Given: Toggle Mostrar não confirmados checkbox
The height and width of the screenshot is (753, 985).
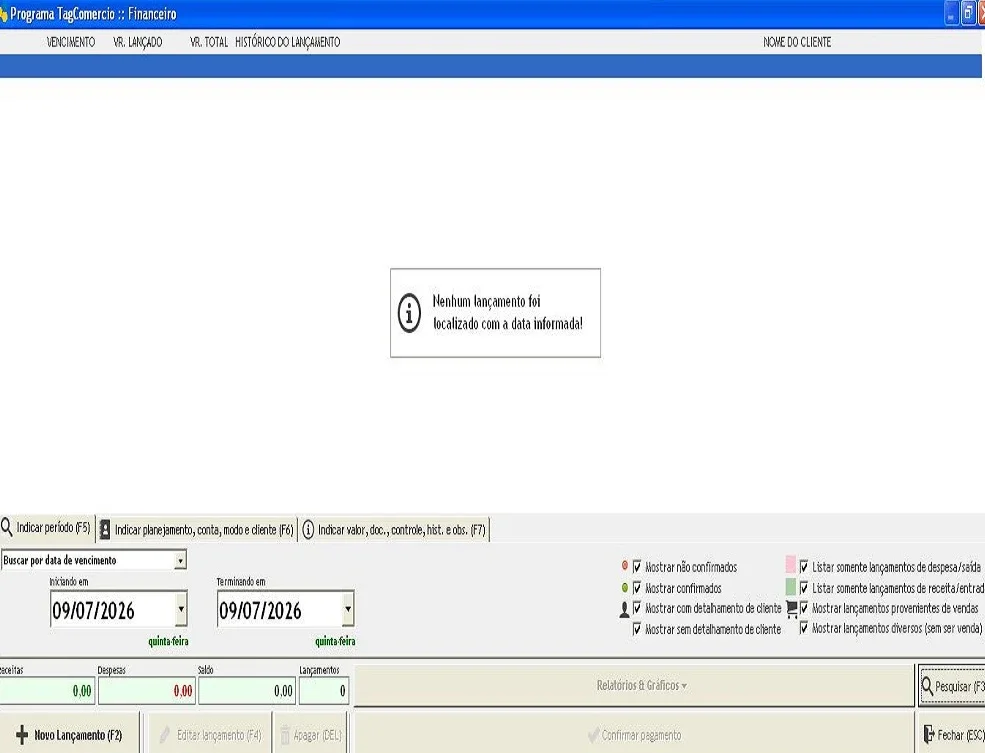Looking at the screenshot, I should [637, 566].
